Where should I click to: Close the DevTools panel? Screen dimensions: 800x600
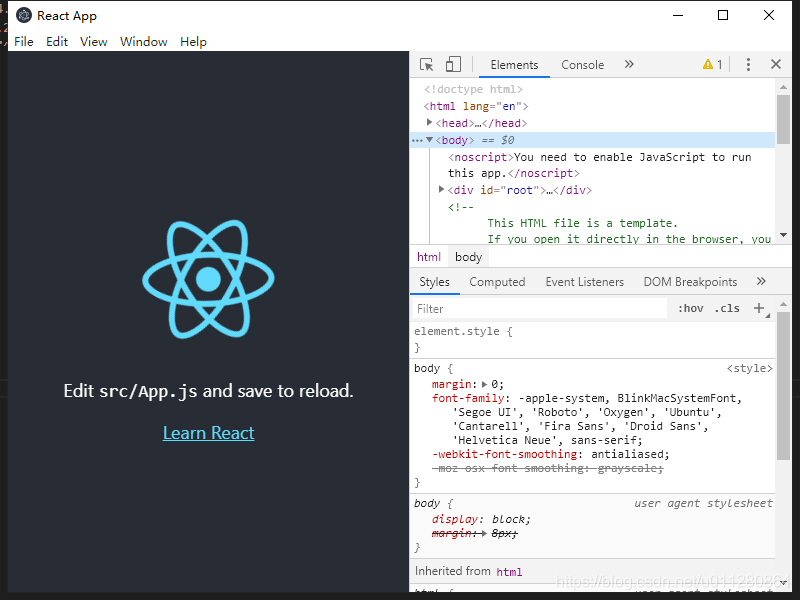(x=776, y=64)
